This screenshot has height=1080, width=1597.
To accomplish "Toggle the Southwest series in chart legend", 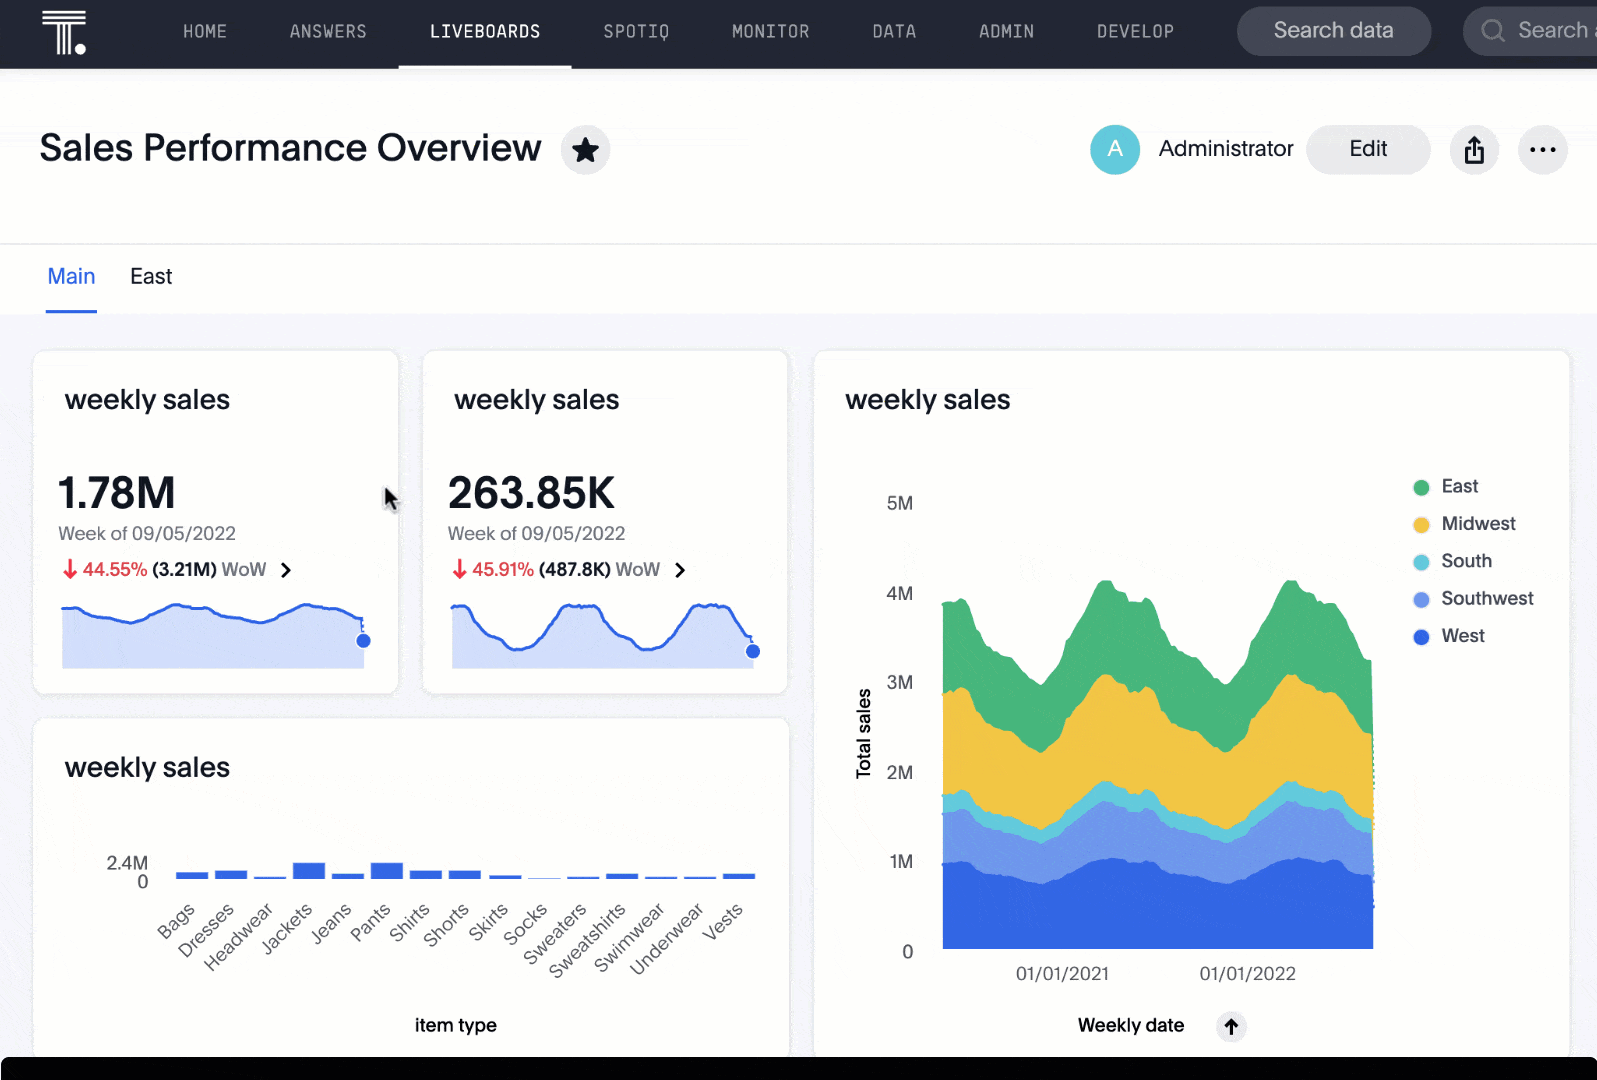I will tap(1486, 599).
